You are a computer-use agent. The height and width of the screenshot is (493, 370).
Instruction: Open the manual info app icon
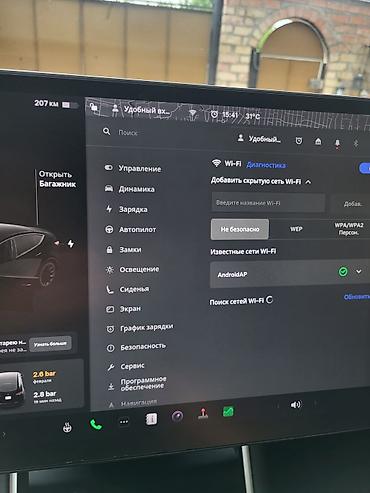coord(151,419)
